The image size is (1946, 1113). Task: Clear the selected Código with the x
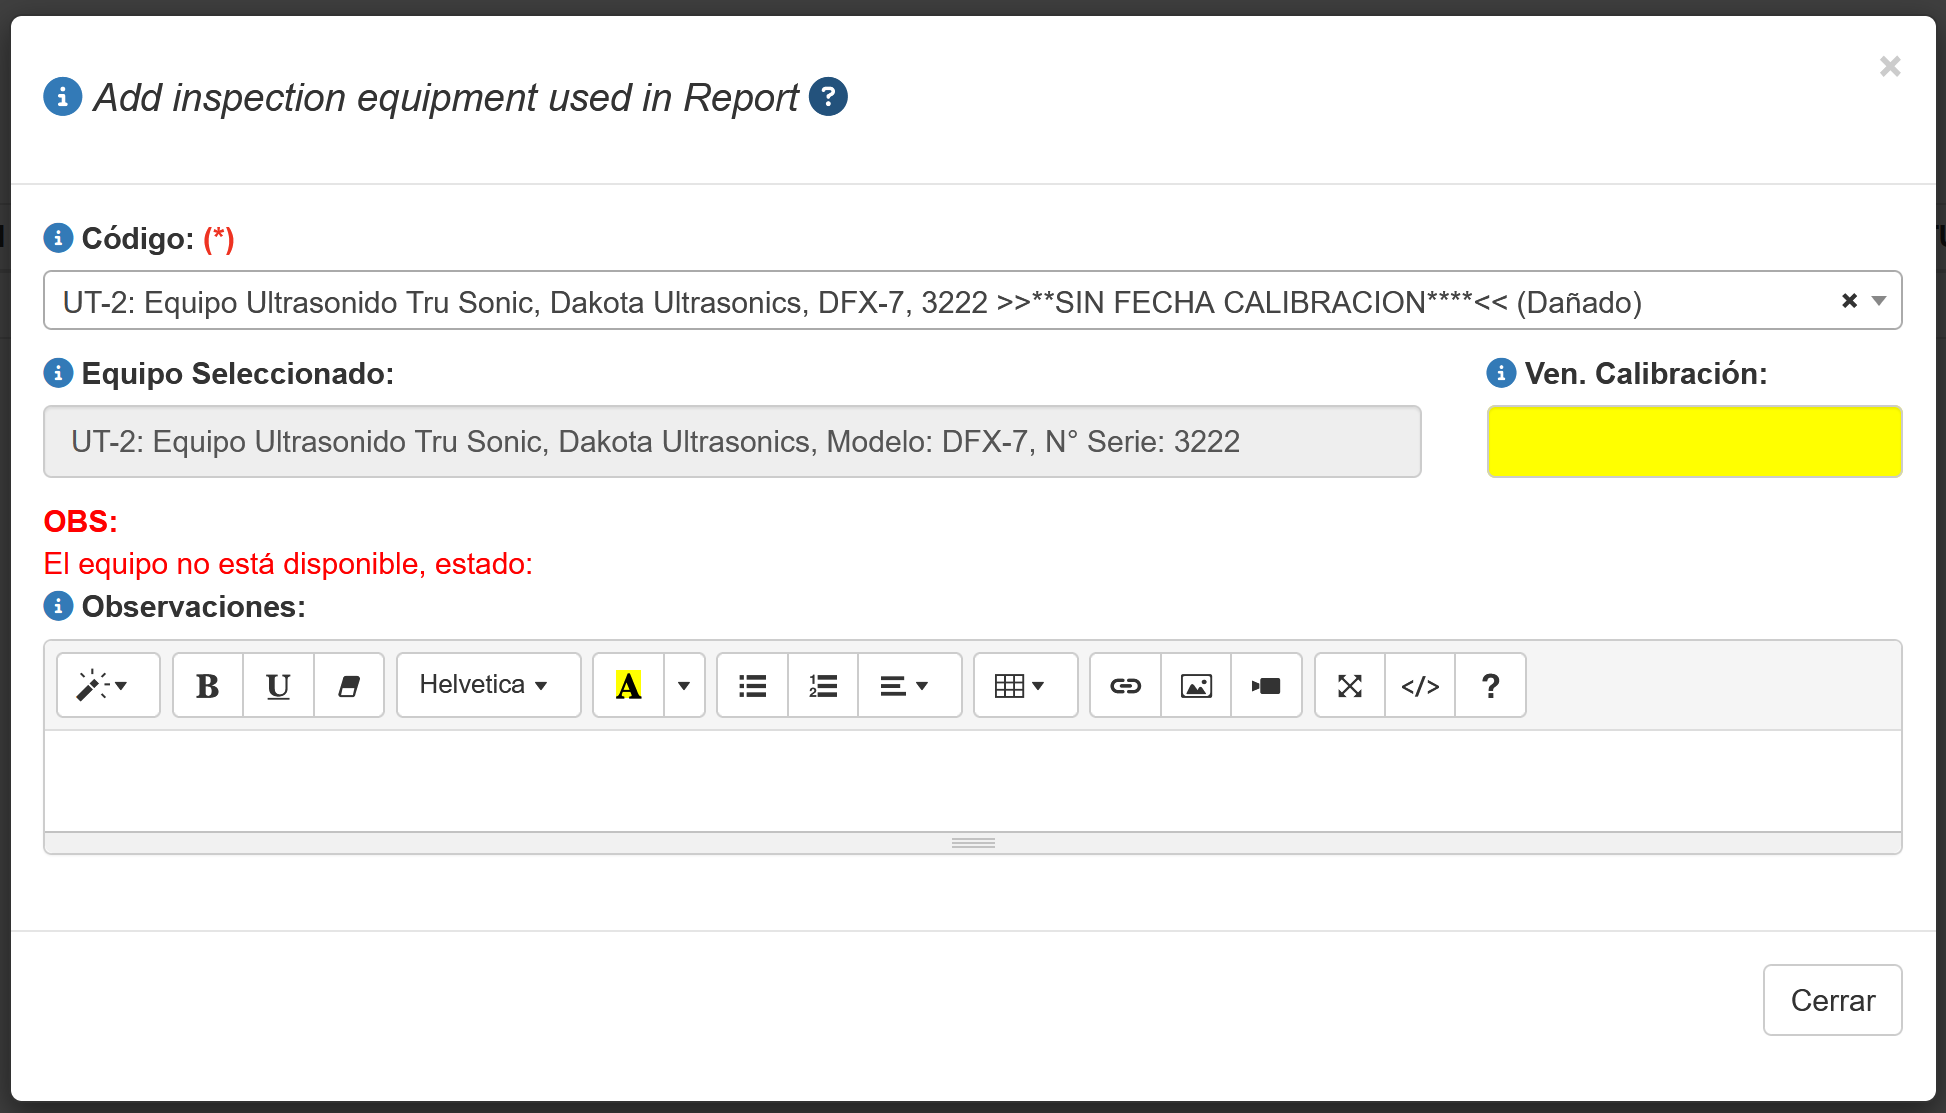tap(1849, 301)
